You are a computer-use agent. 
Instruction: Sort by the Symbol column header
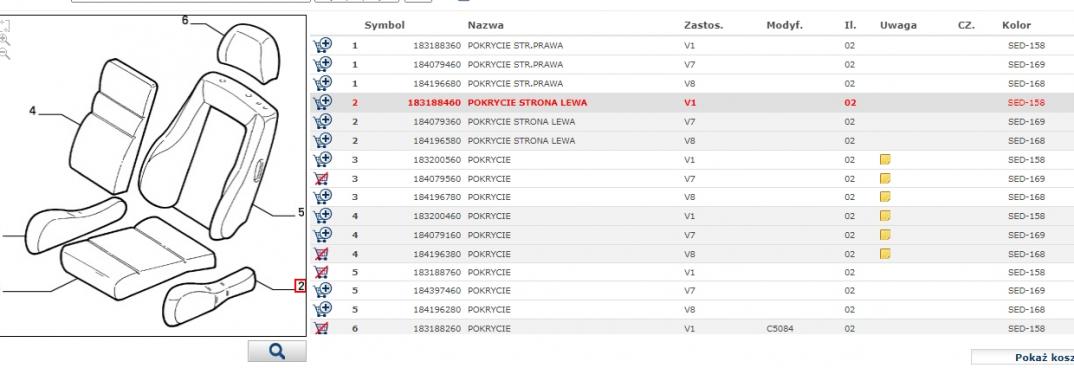click(384, 25)
